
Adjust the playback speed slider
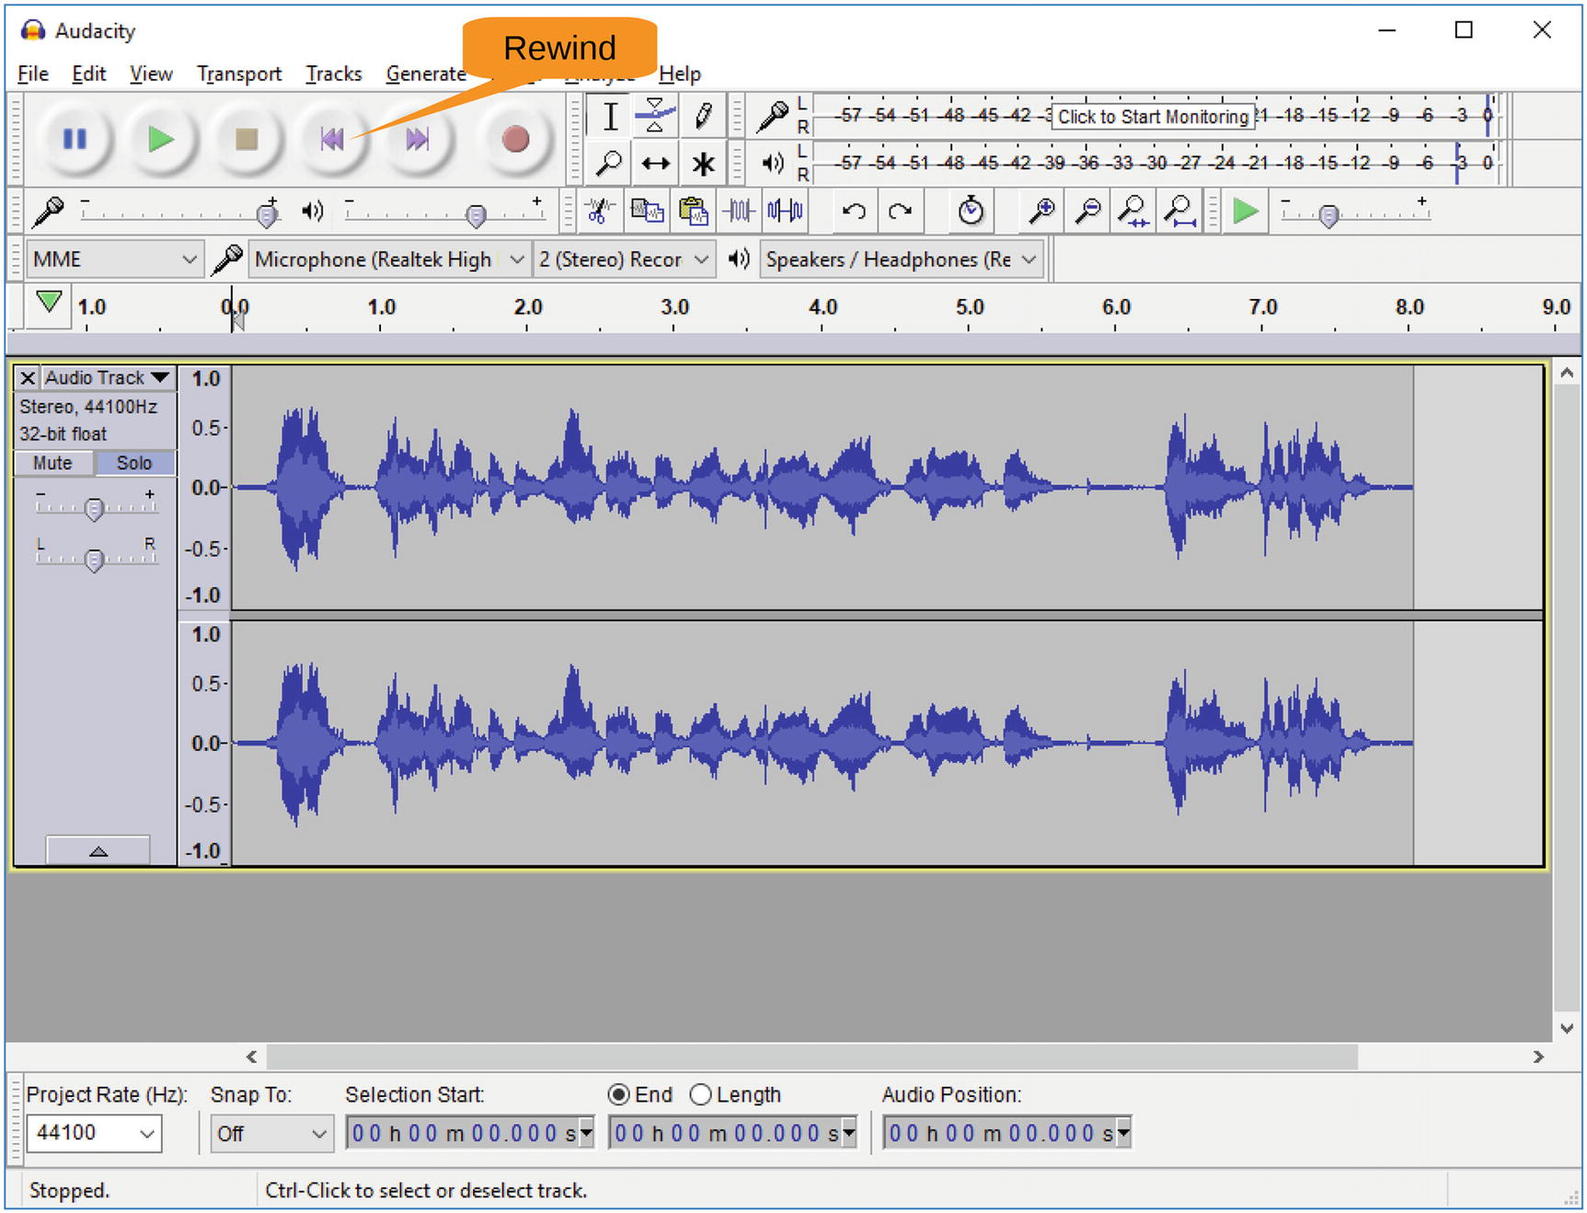1328,215
